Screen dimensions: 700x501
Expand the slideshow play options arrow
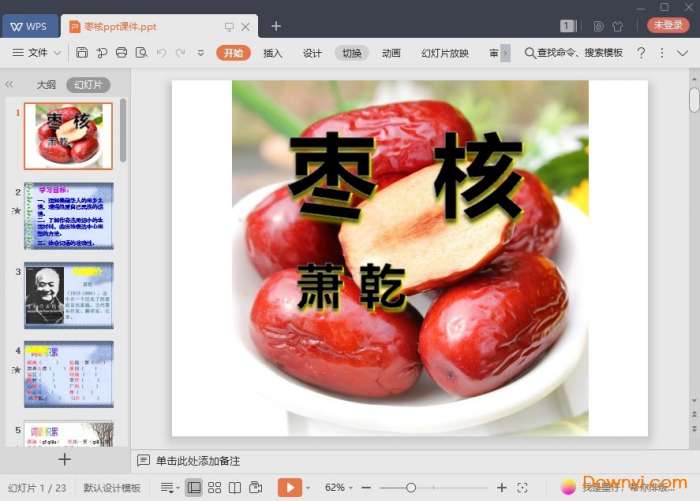tap(308, 488)
